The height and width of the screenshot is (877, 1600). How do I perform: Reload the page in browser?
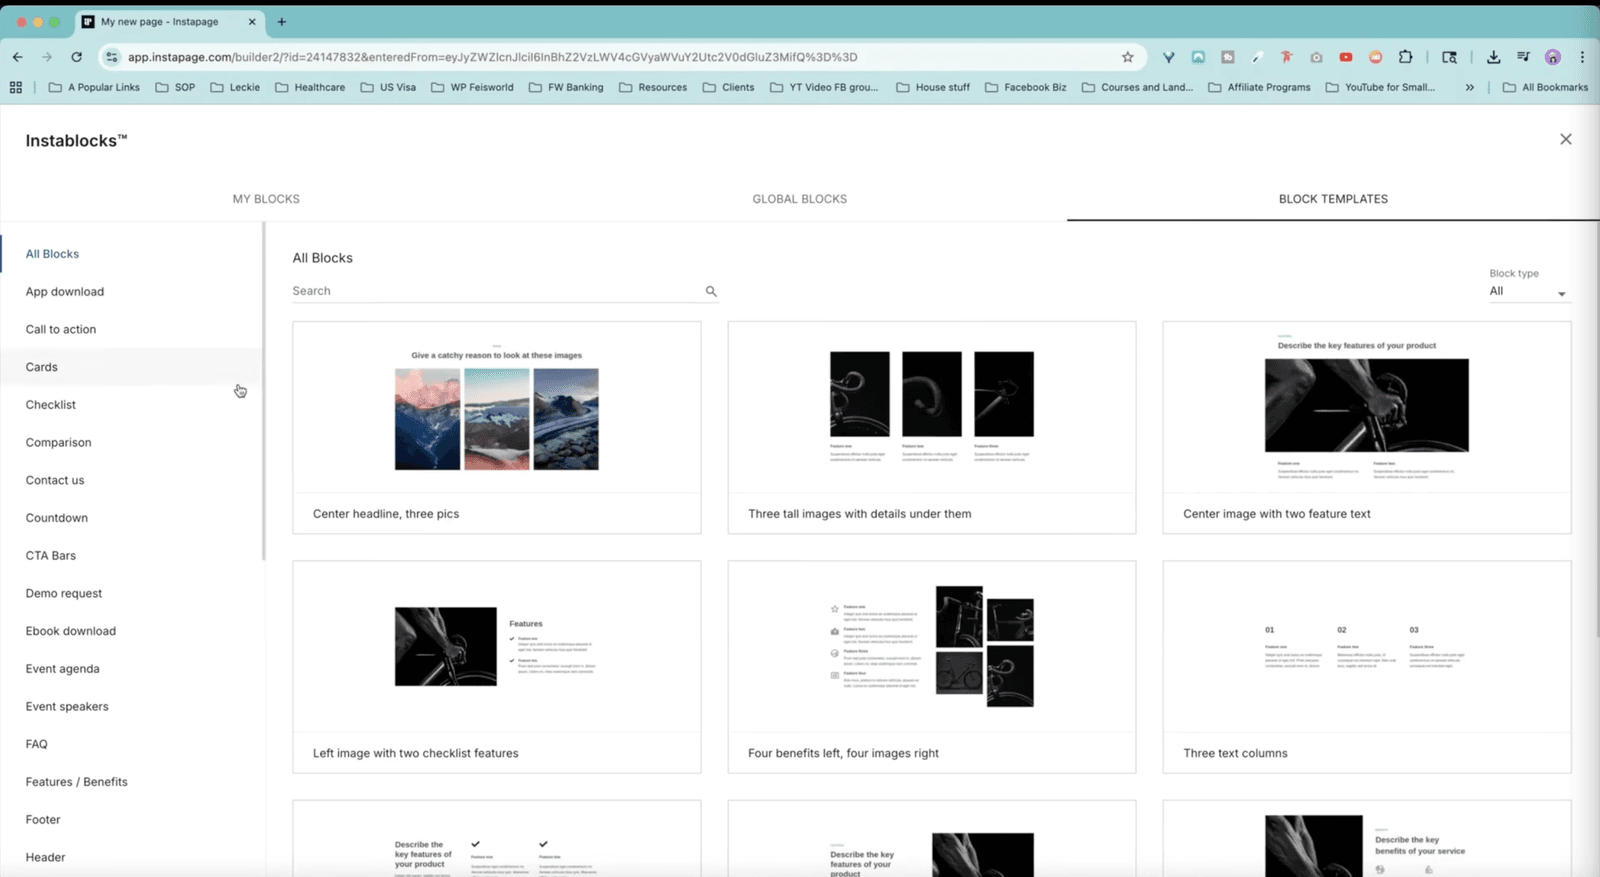point(77,57)
